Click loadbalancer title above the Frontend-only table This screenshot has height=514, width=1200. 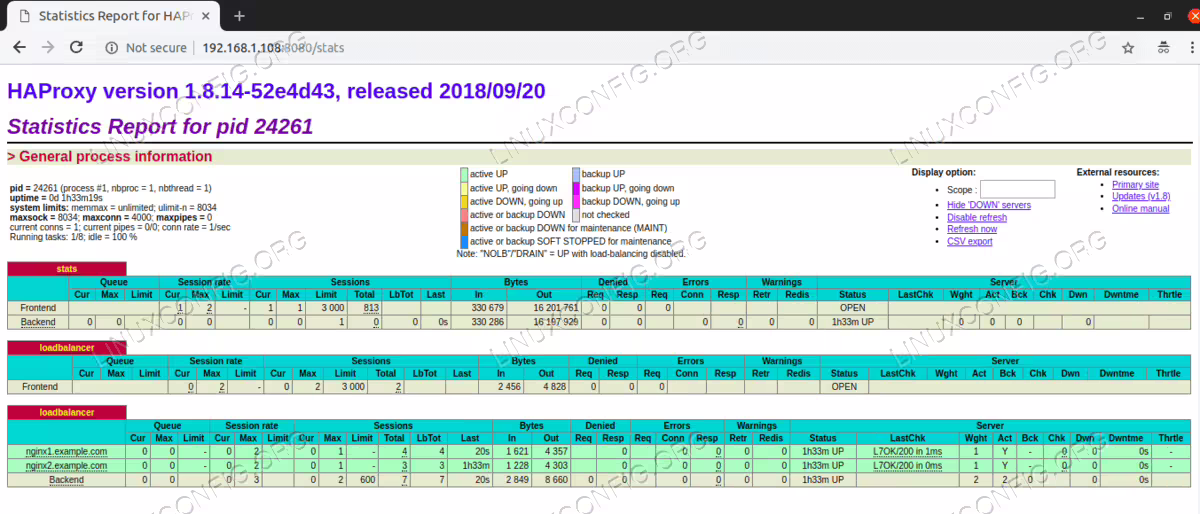coord(66,347)
